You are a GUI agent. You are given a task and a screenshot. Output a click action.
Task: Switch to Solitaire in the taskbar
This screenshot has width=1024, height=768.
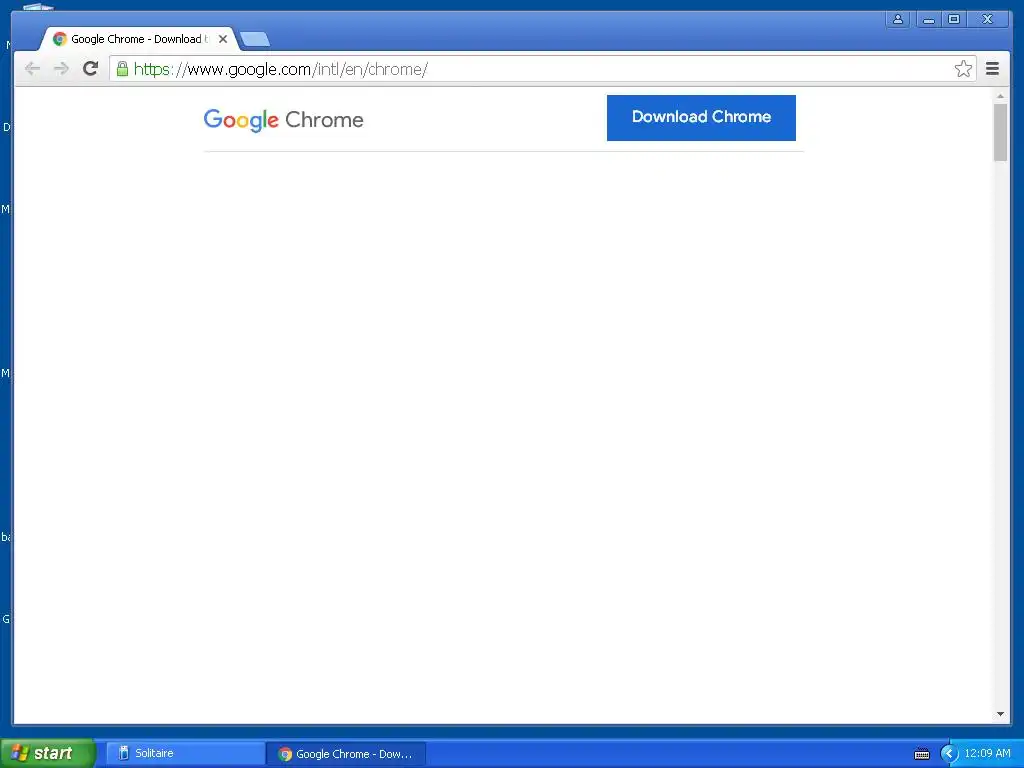(184, 753)
